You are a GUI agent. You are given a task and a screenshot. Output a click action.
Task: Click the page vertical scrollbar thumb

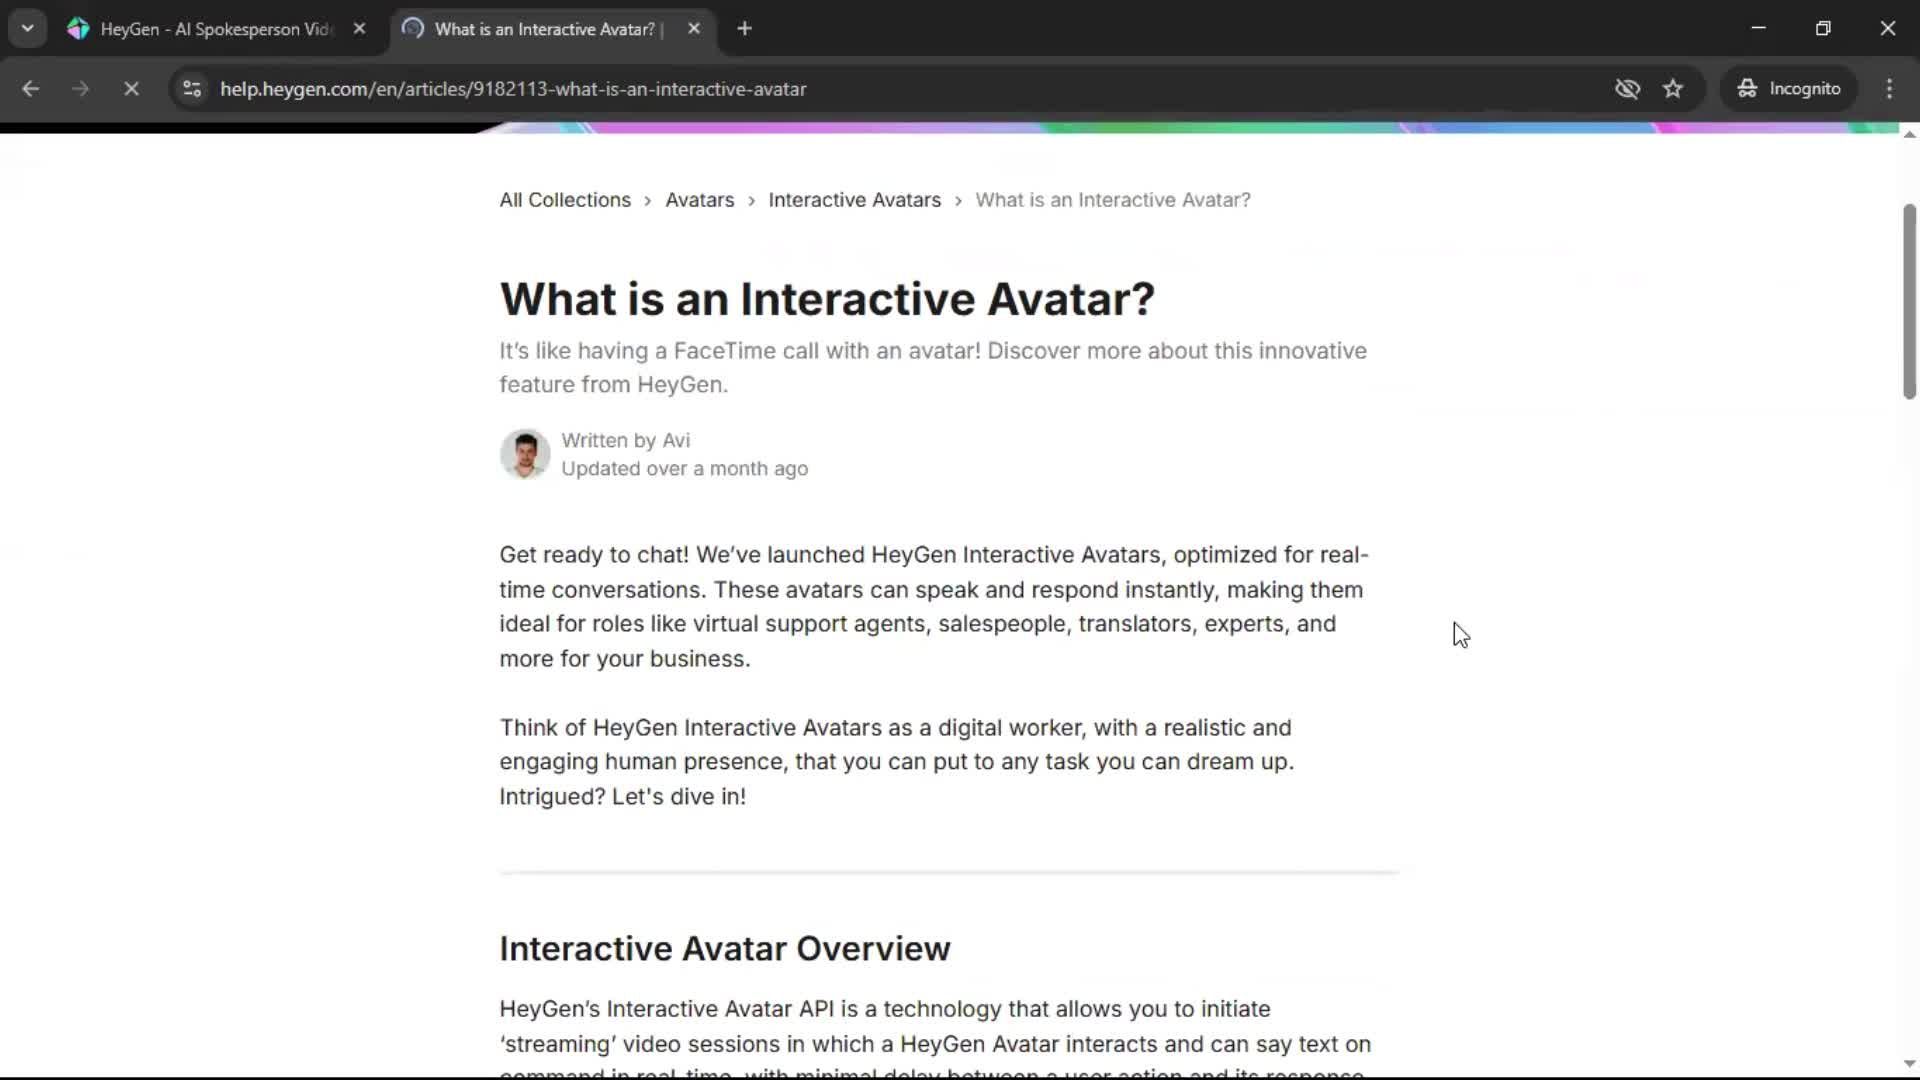tap(1908, 300)
